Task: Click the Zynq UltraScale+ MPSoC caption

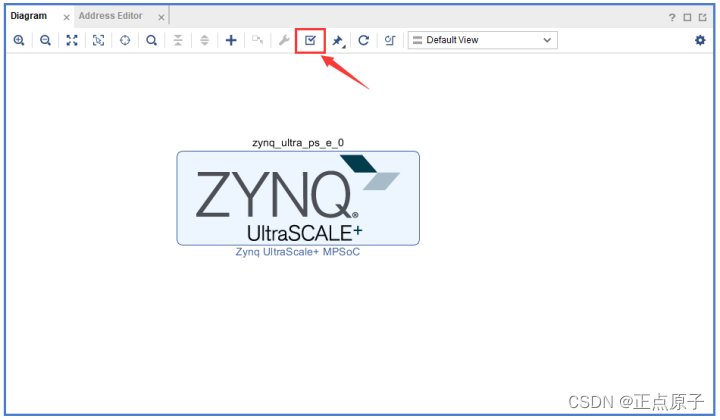Action: [298, 252]
